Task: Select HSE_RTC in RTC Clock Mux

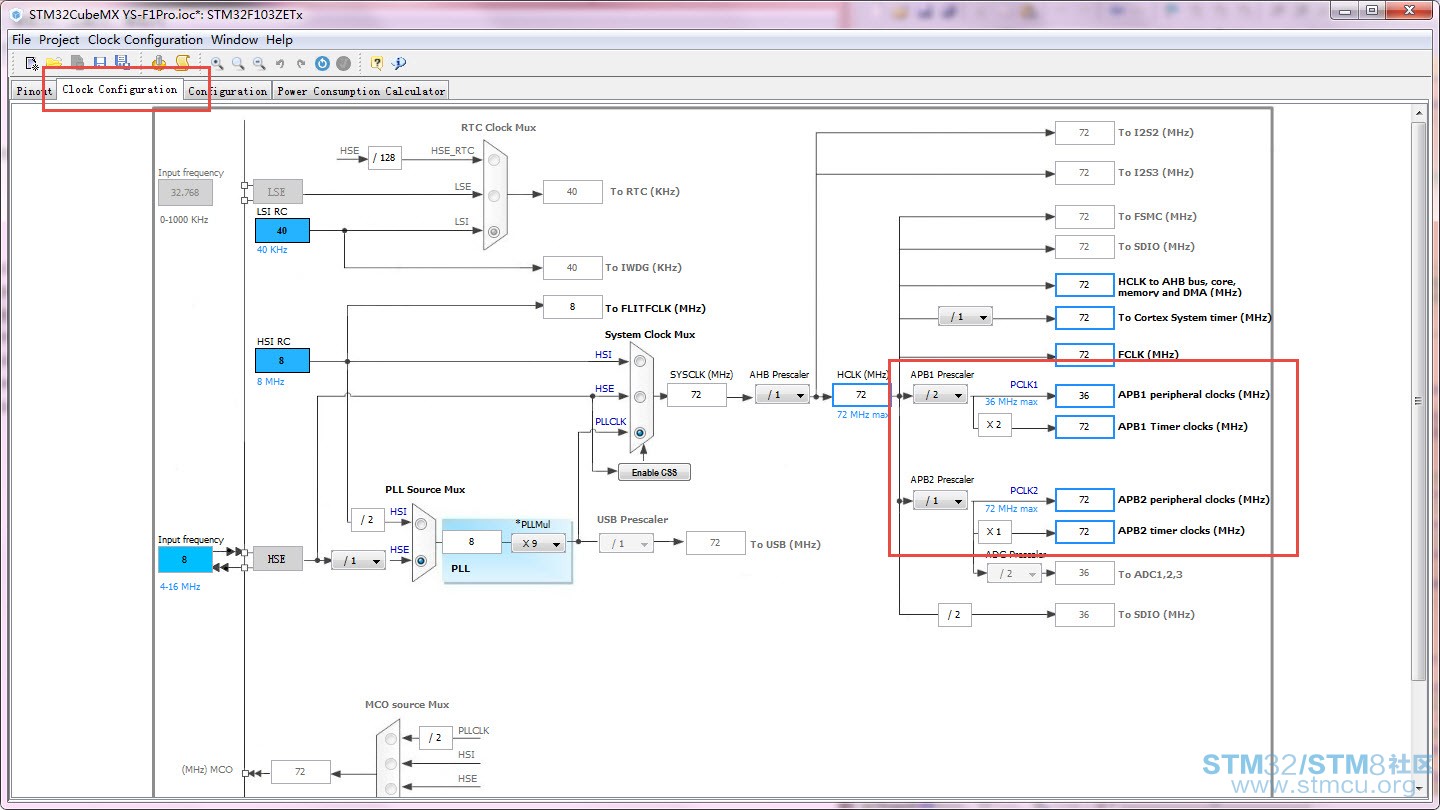Action: coord(494,160)
